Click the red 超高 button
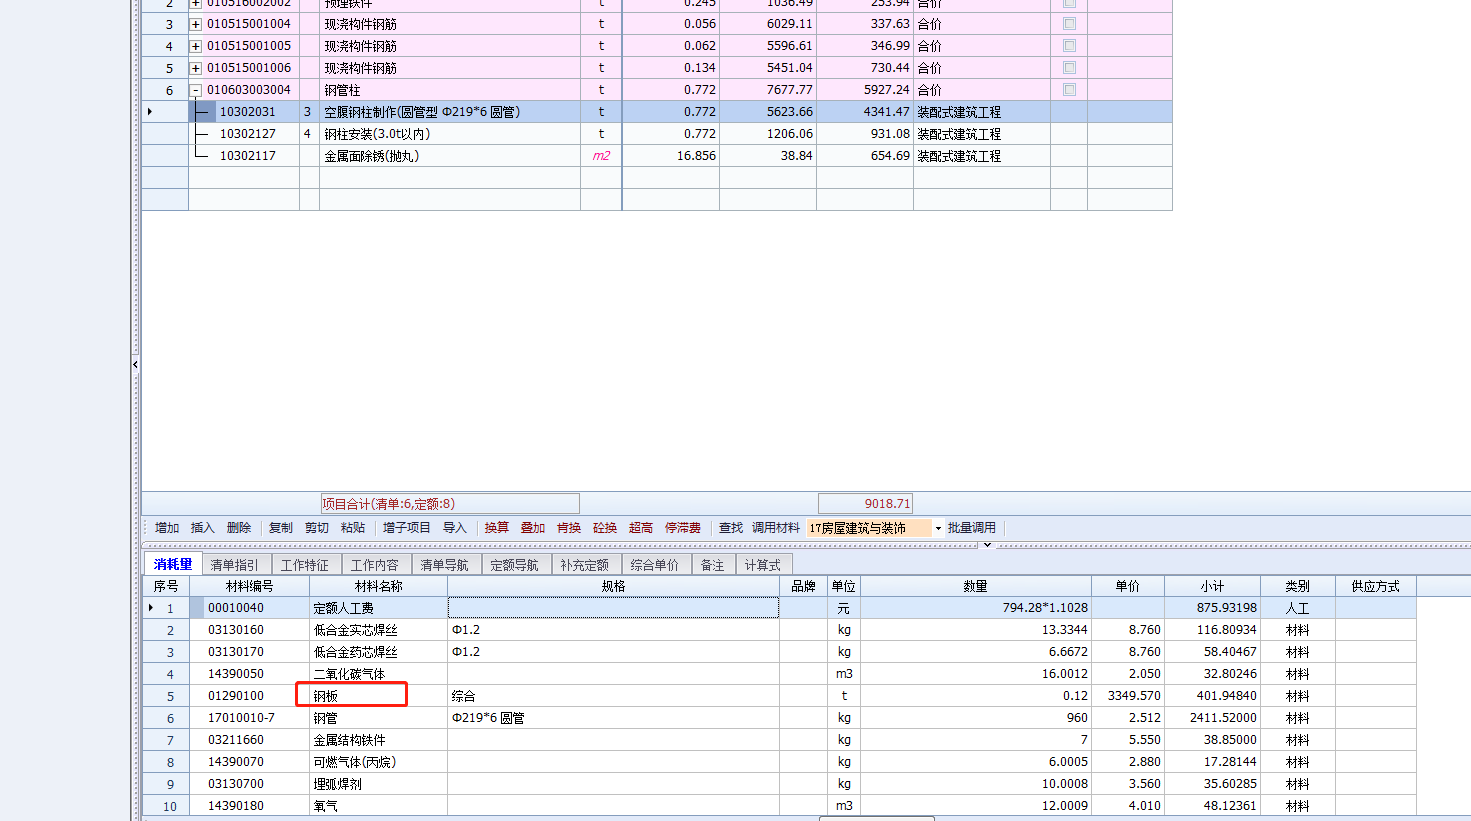 pyautogui.click(x=641, y=528)
